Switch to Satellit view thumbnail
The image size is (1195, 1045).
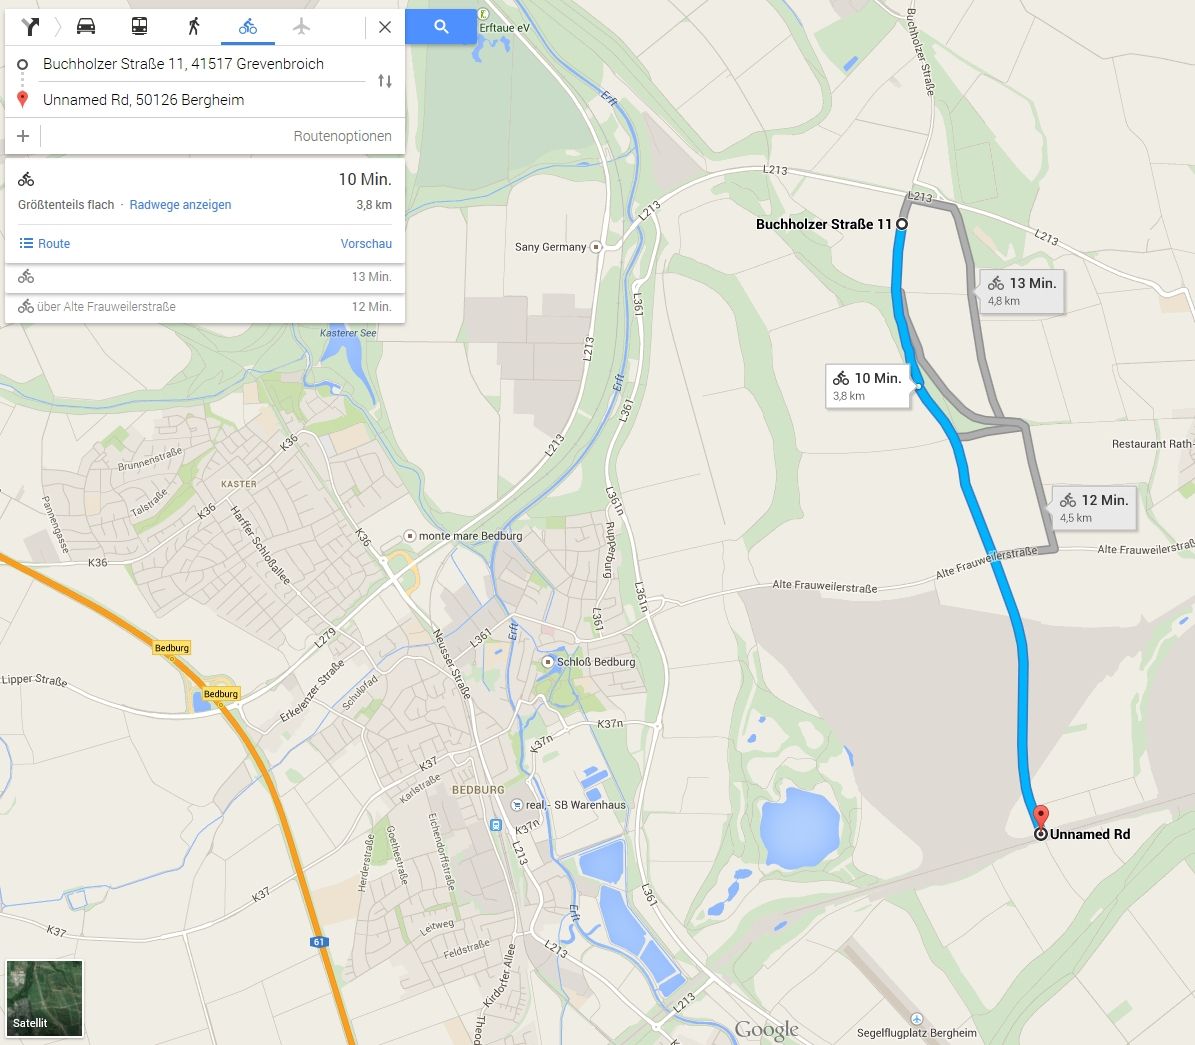[x=44, y=999]
